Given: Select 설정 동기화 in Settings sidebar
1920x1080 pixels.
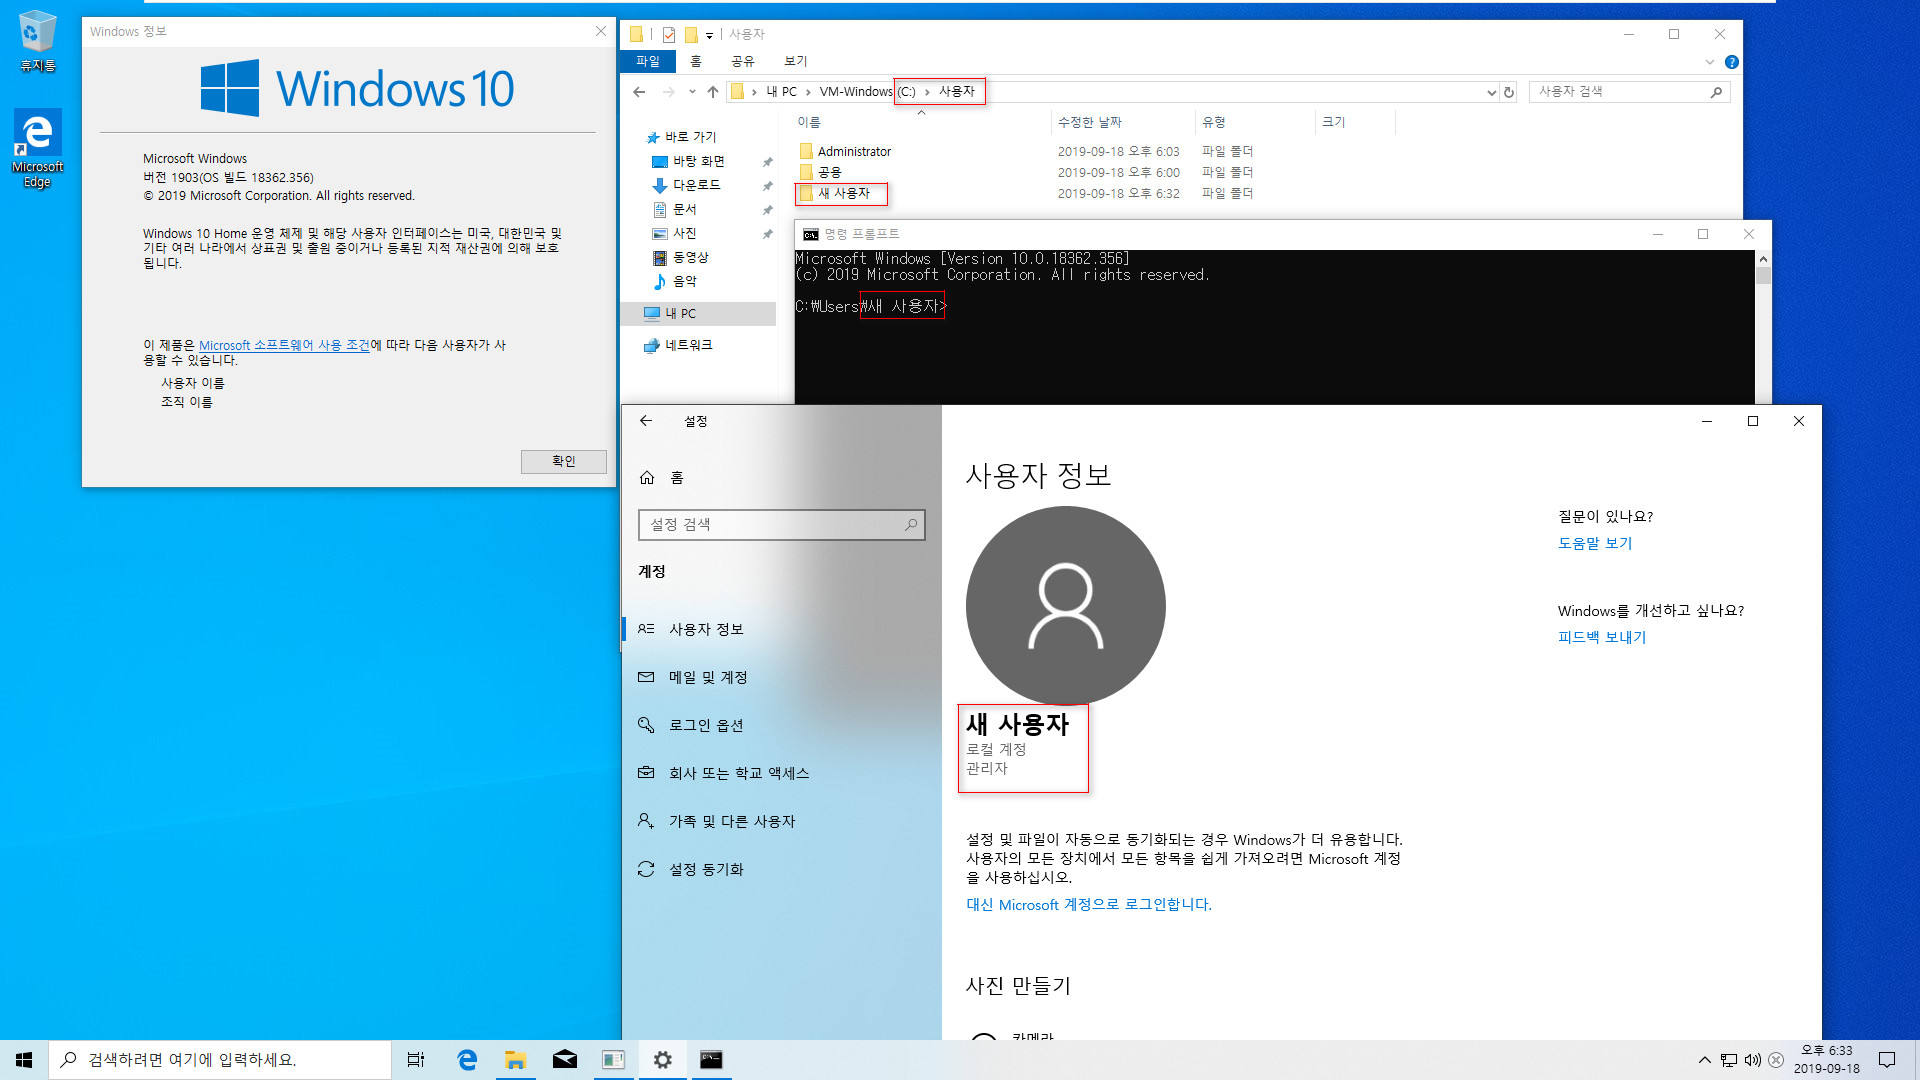Looking at the screenshot, I should 782,869.
